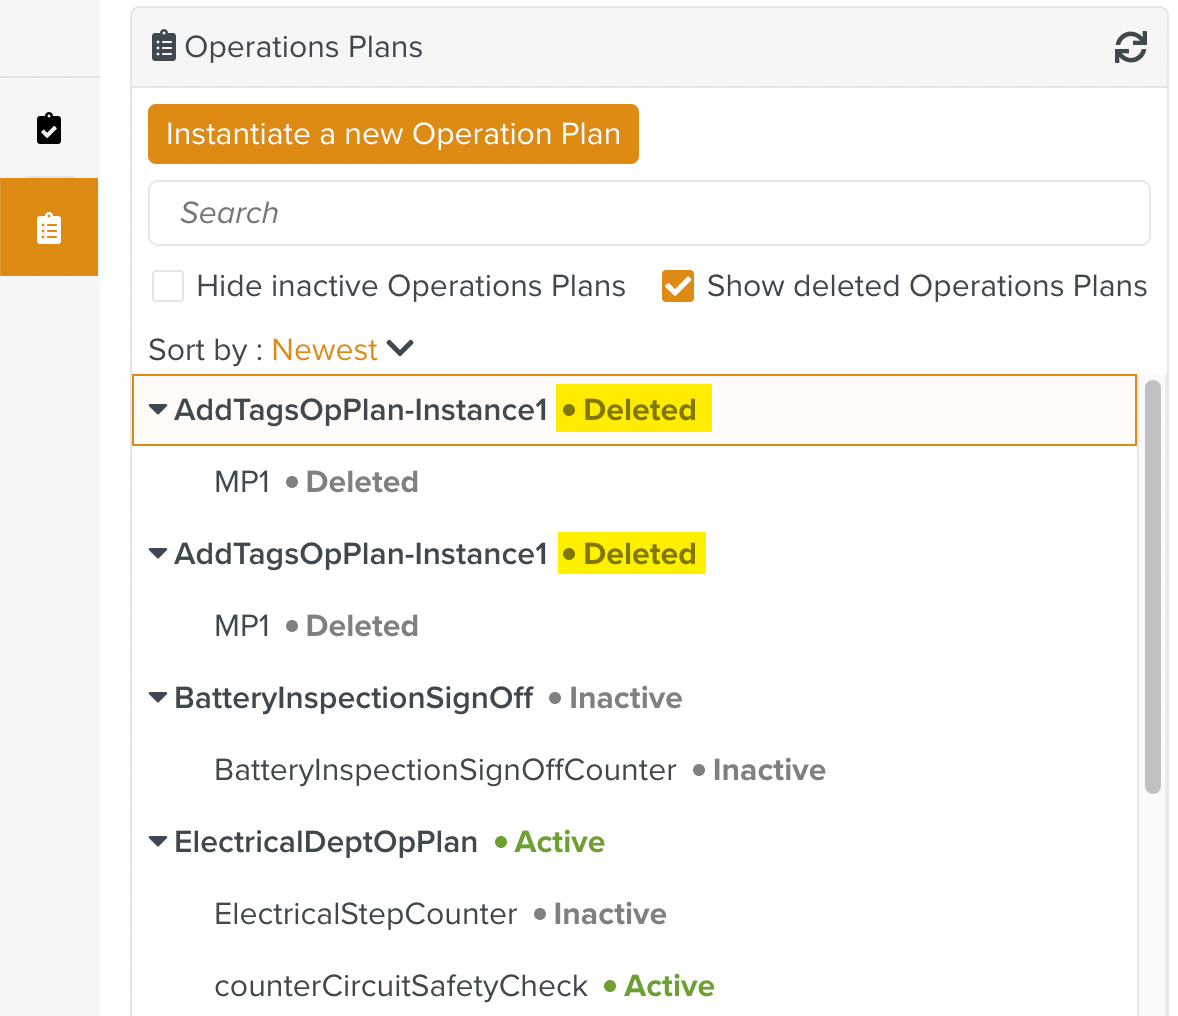Open the clipboard checkmark sidebar icon
The width and height of the screenshot is (1178, 1016).
point(49,129)
